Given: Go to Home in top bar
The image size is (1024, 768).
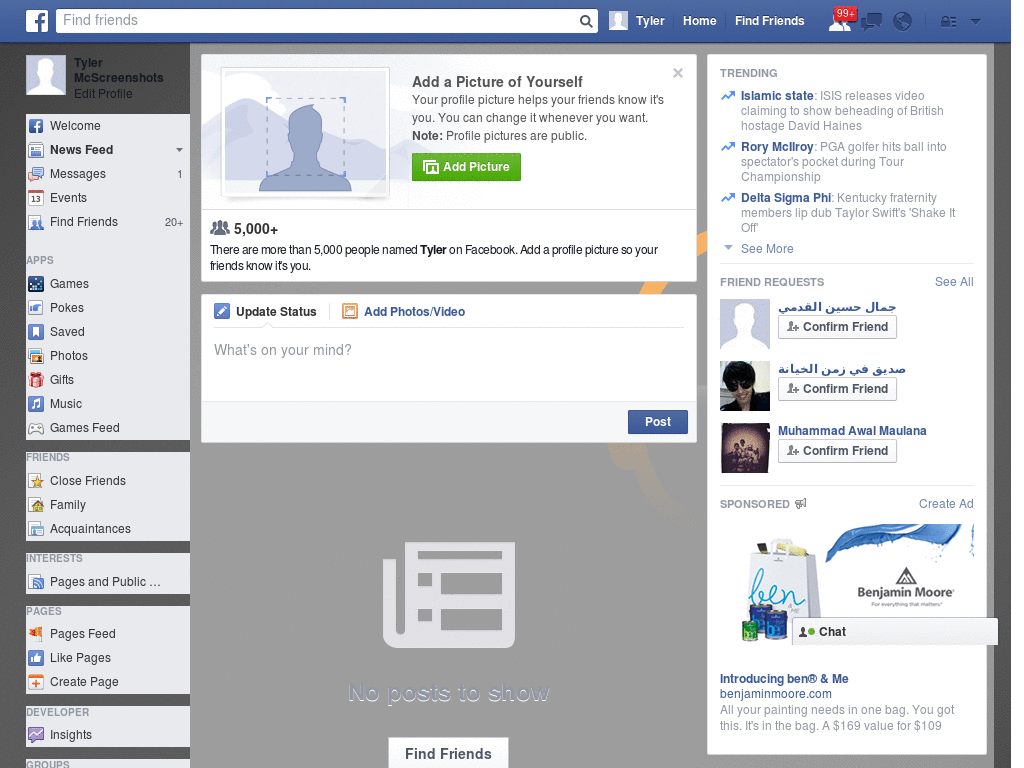Looking at the screenshot, I should [699, 21].
